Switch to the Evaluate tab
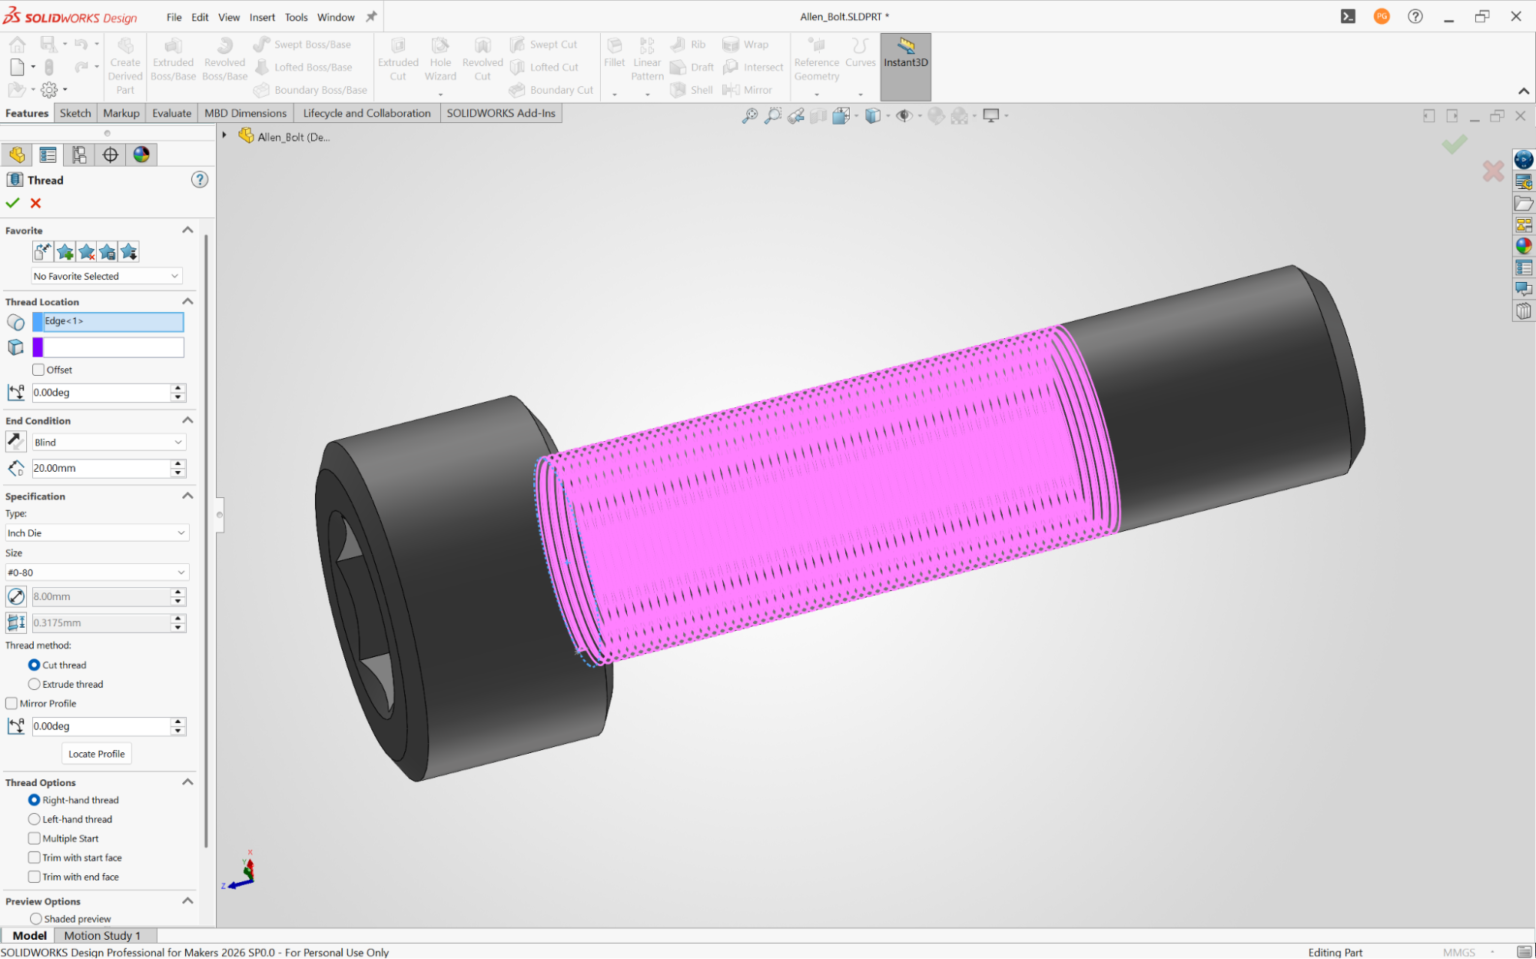The height and width of the screenshot is (959, 1536). 171,113
